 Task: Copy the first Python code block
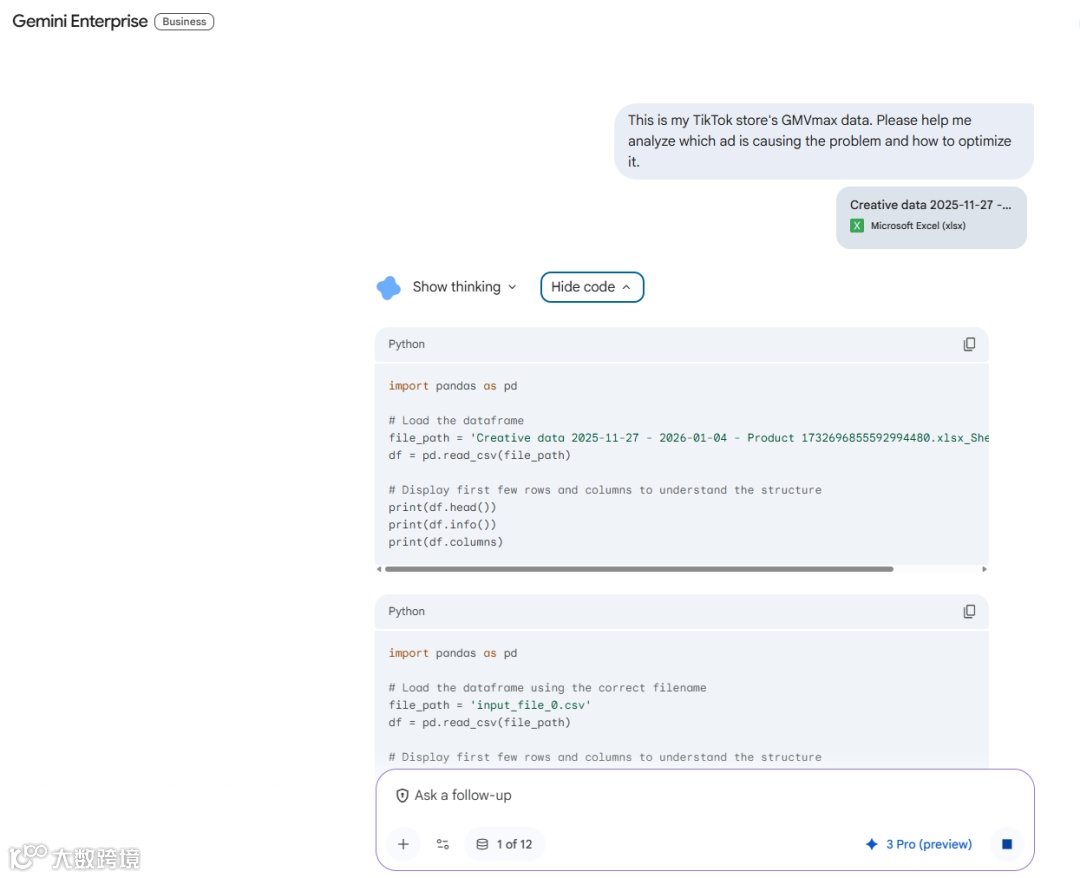(x=968, y=344)
